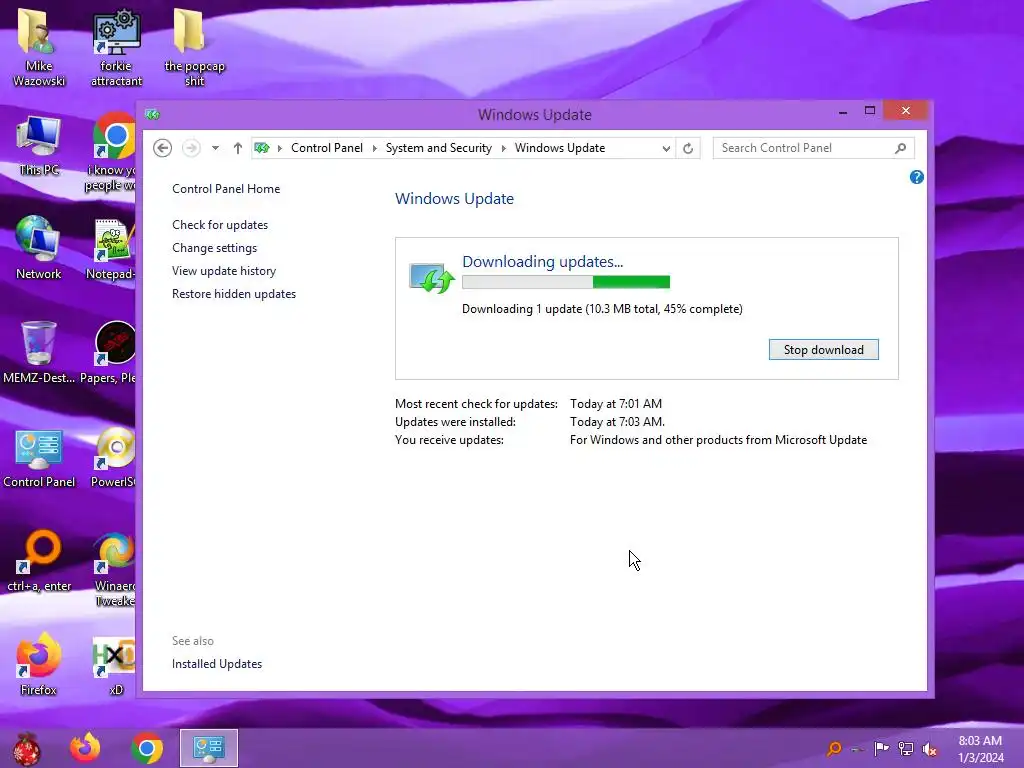The width and height of the screenshot is (1024, 768).
Task: Select the Papers, Please desktop shortcut
Action: 110,351
